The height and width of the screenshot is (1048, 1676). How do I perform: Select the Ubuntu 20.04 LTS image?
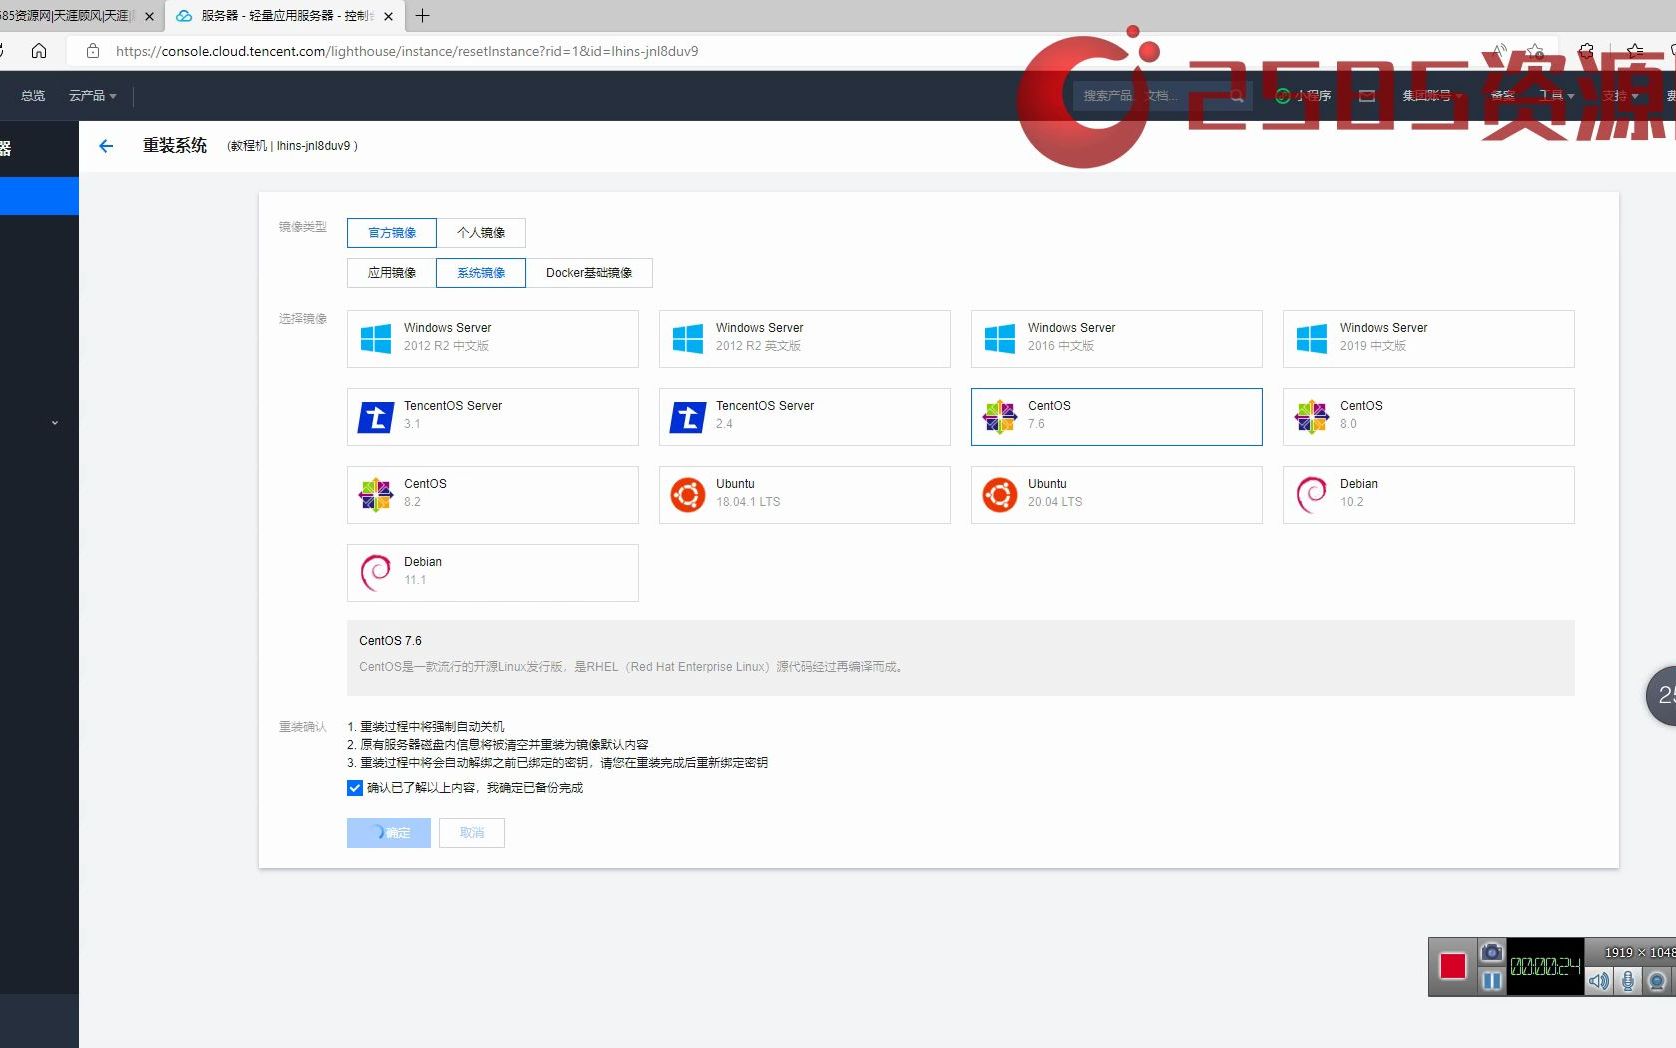[1117, 495]
